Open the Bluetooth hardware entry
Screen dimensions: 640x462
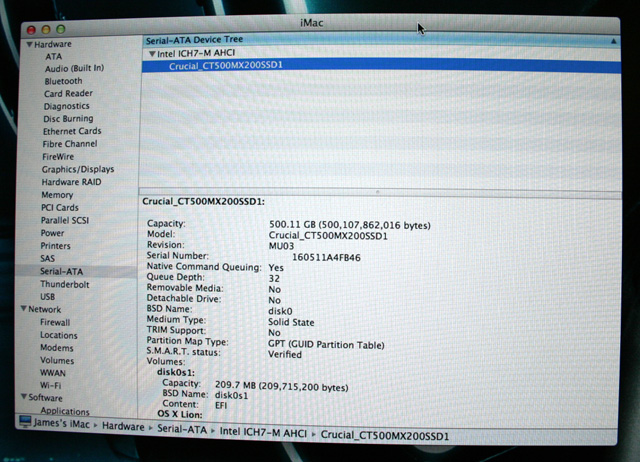(x=63, y=81)
